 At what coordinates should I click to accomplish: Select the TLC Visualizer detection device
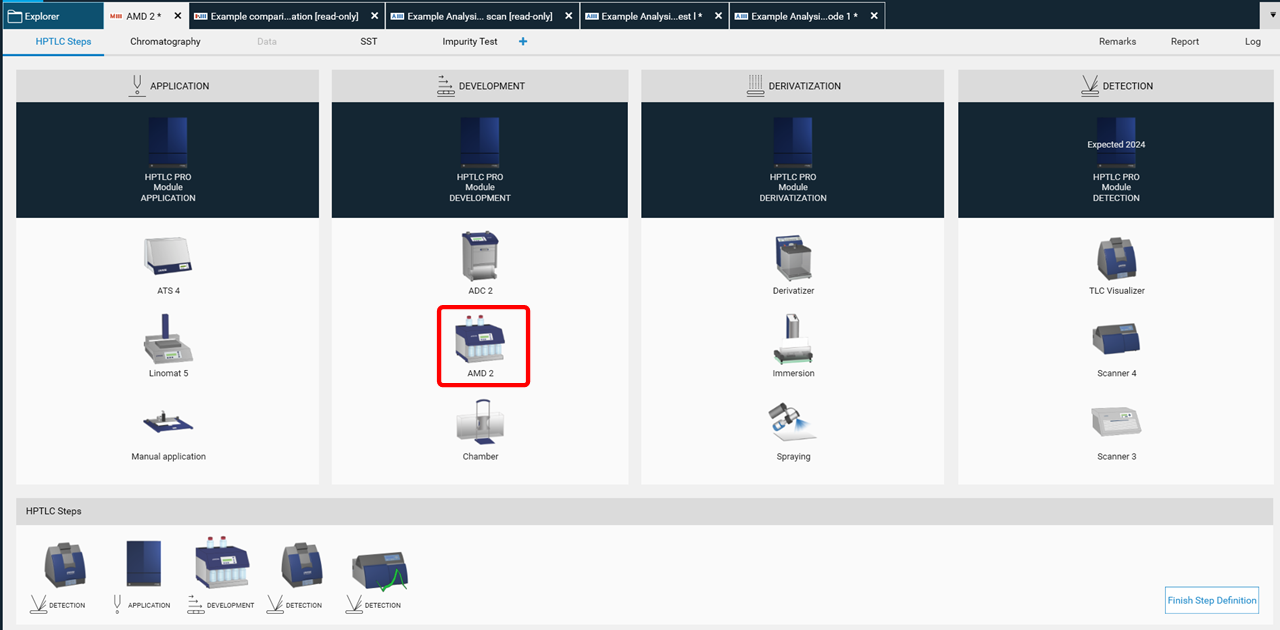click(1115, 260)
